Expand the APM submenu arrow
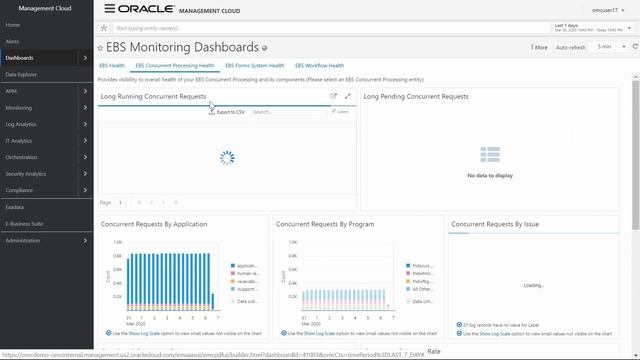 coord(85,91)
